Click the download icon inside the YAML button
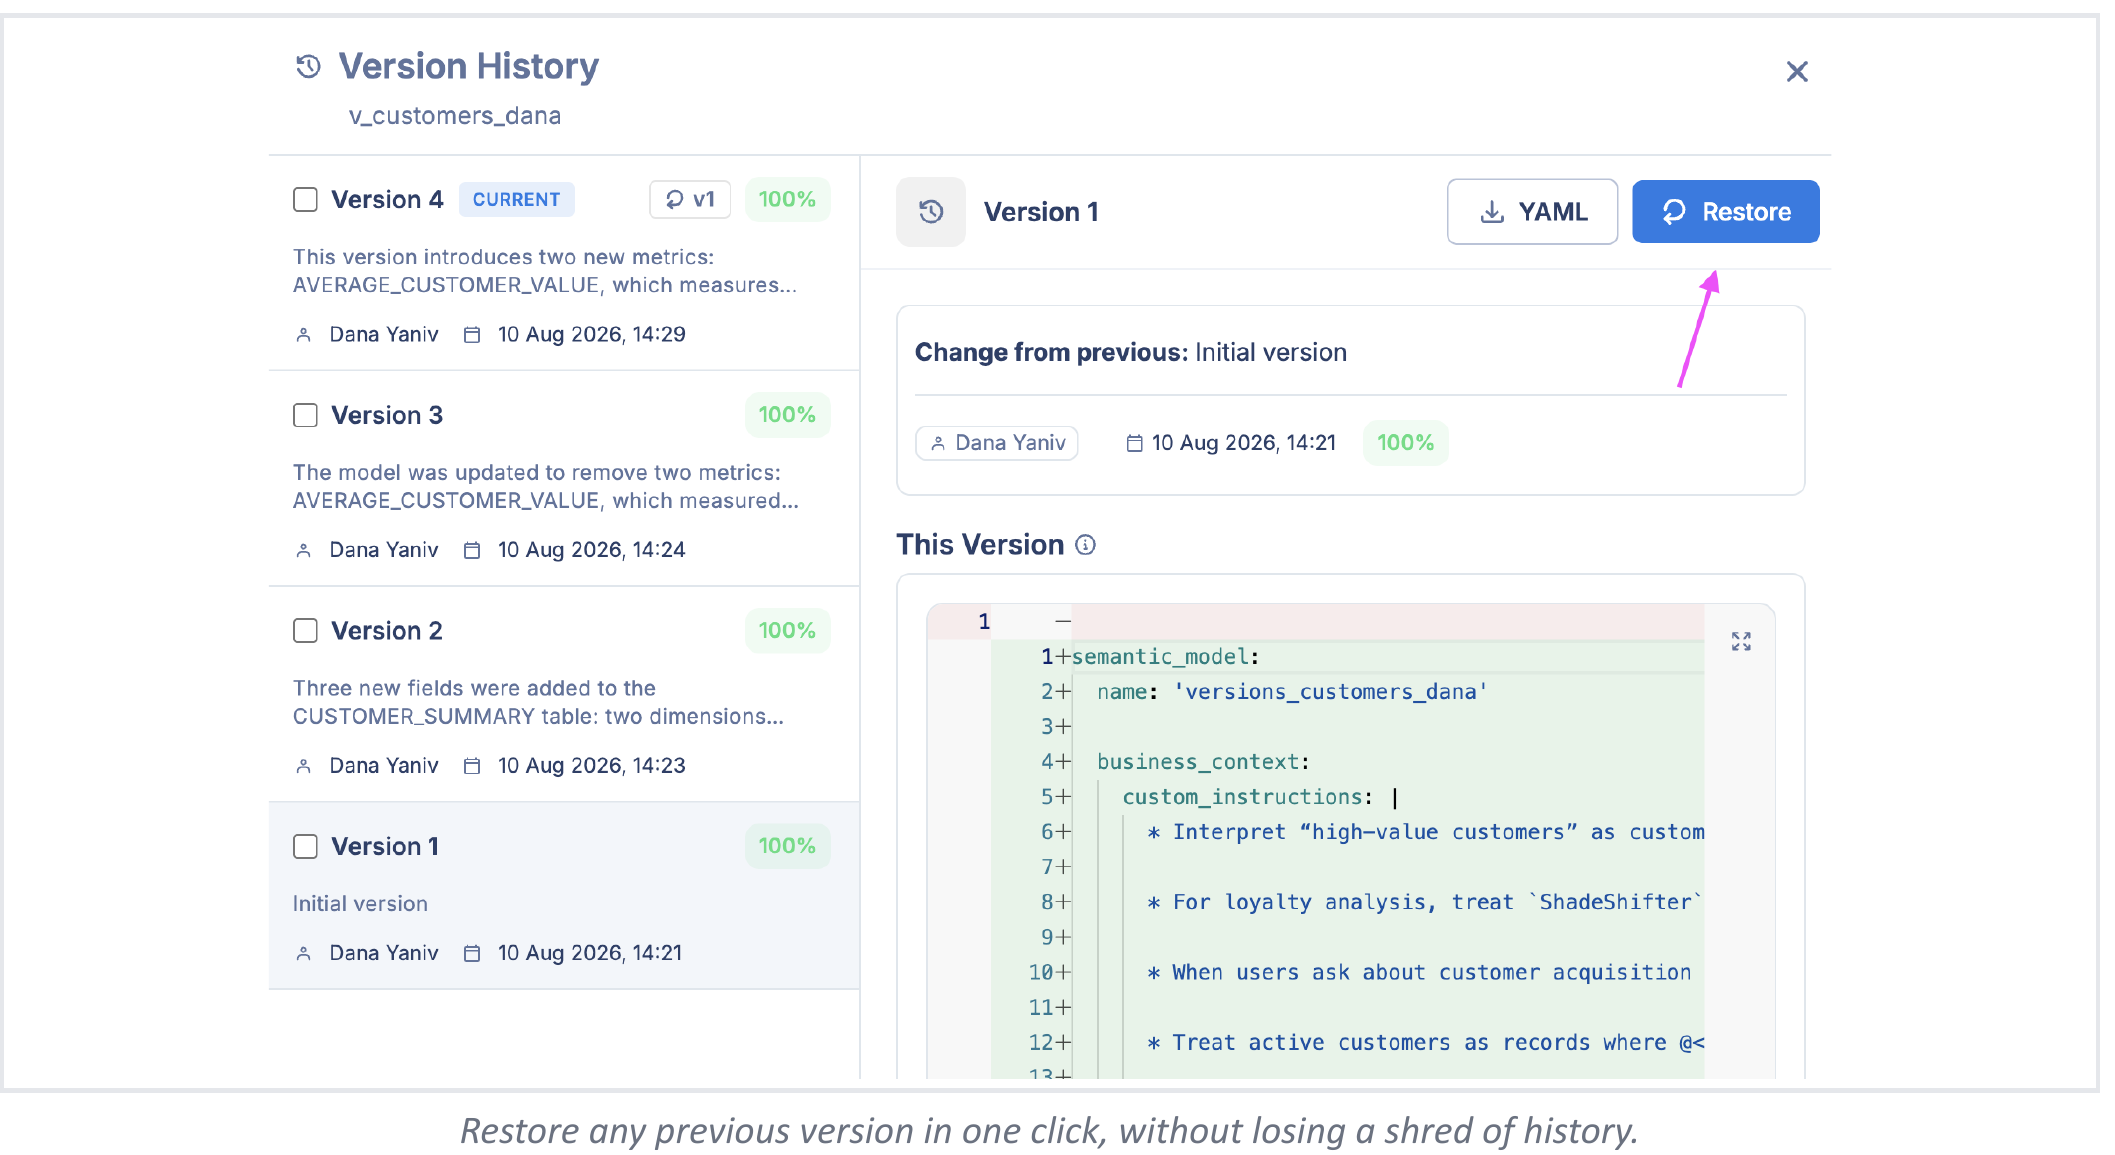Image resolution: width=2115 pixels, height=1155 pixels. [1492, 212]
